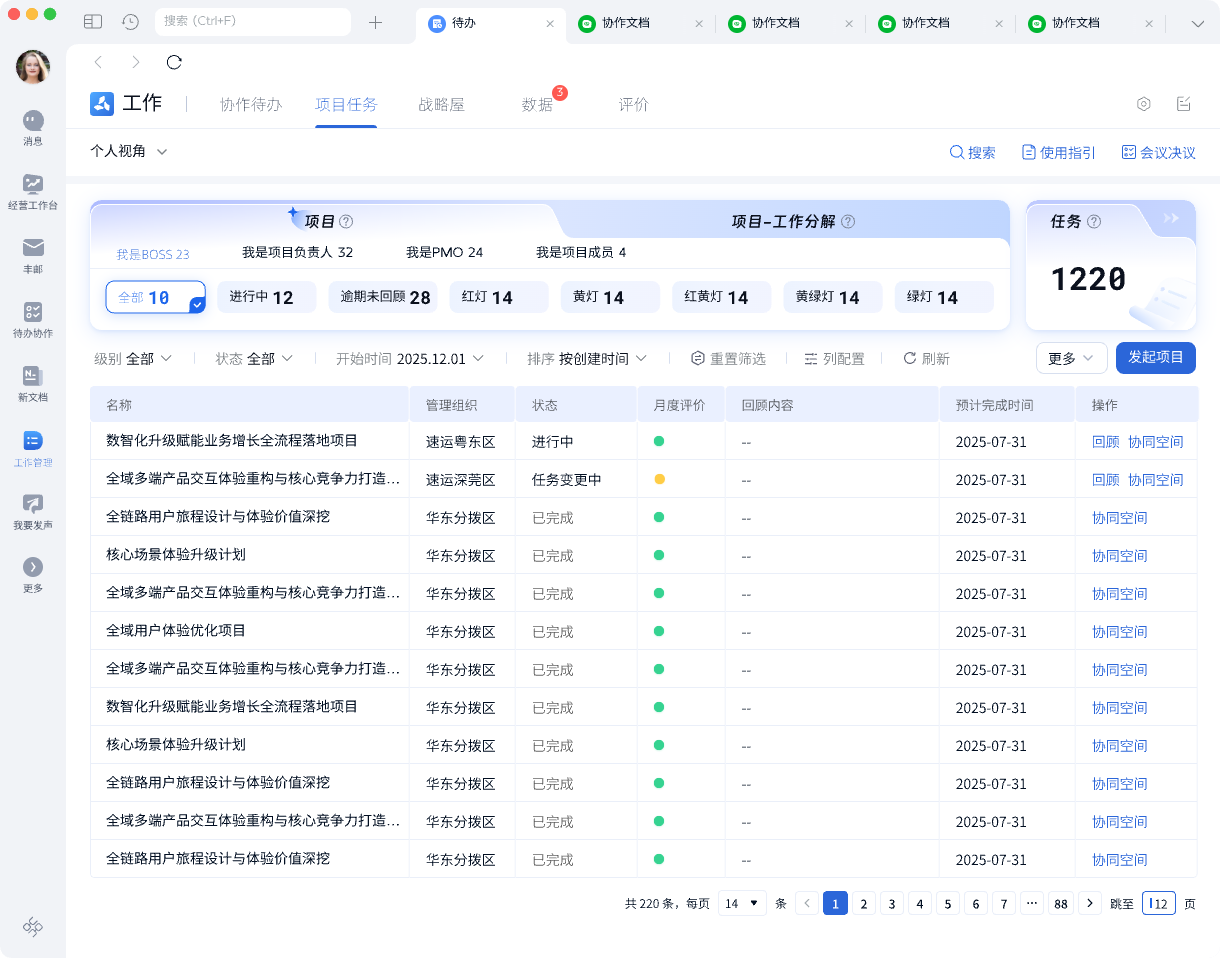Open the 数据 tab with badge
Image resolution: width=1220 pixels, height=958 pixels.
537,103
